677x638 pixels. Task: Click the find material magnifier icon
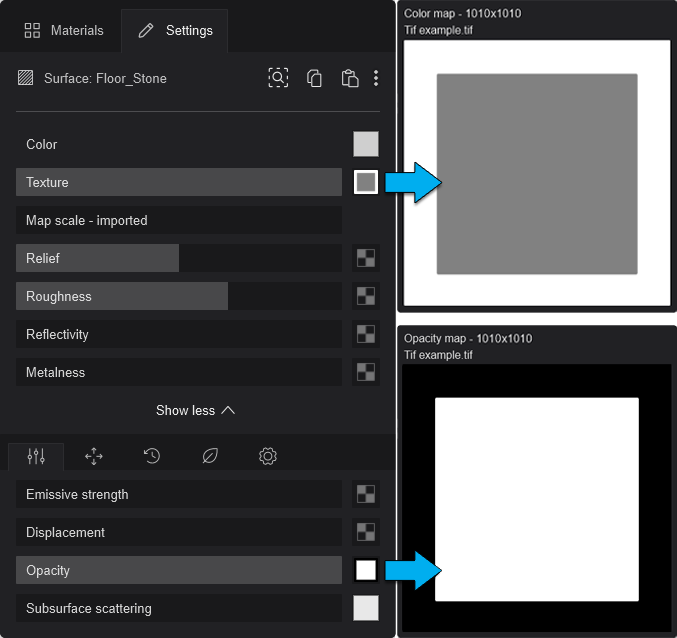[278, 78]
